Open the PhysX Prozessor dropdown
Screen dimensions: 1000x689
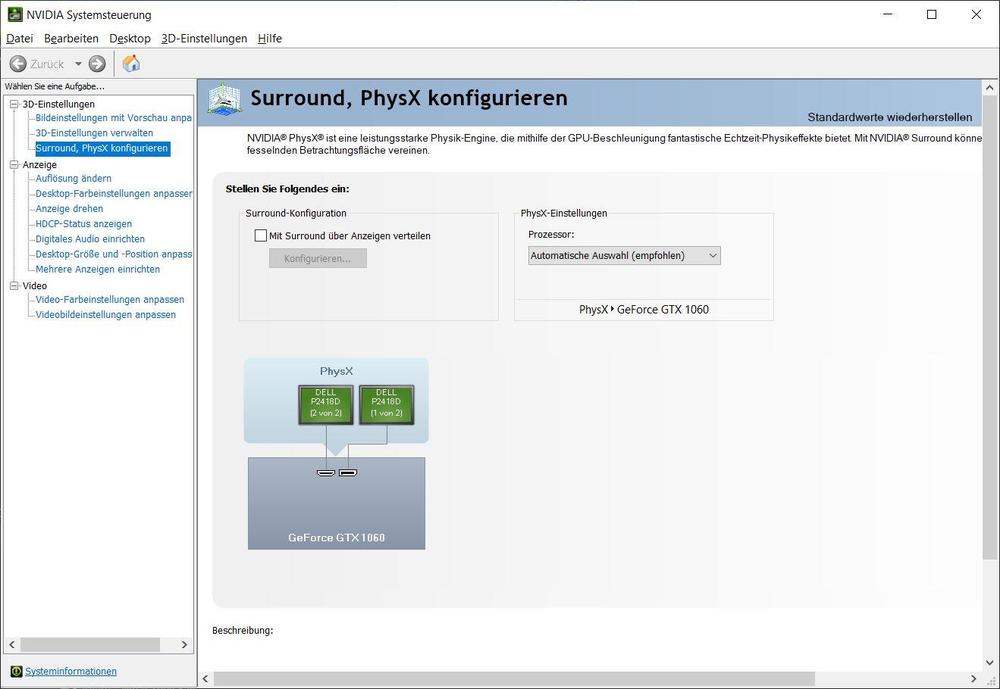624,256
